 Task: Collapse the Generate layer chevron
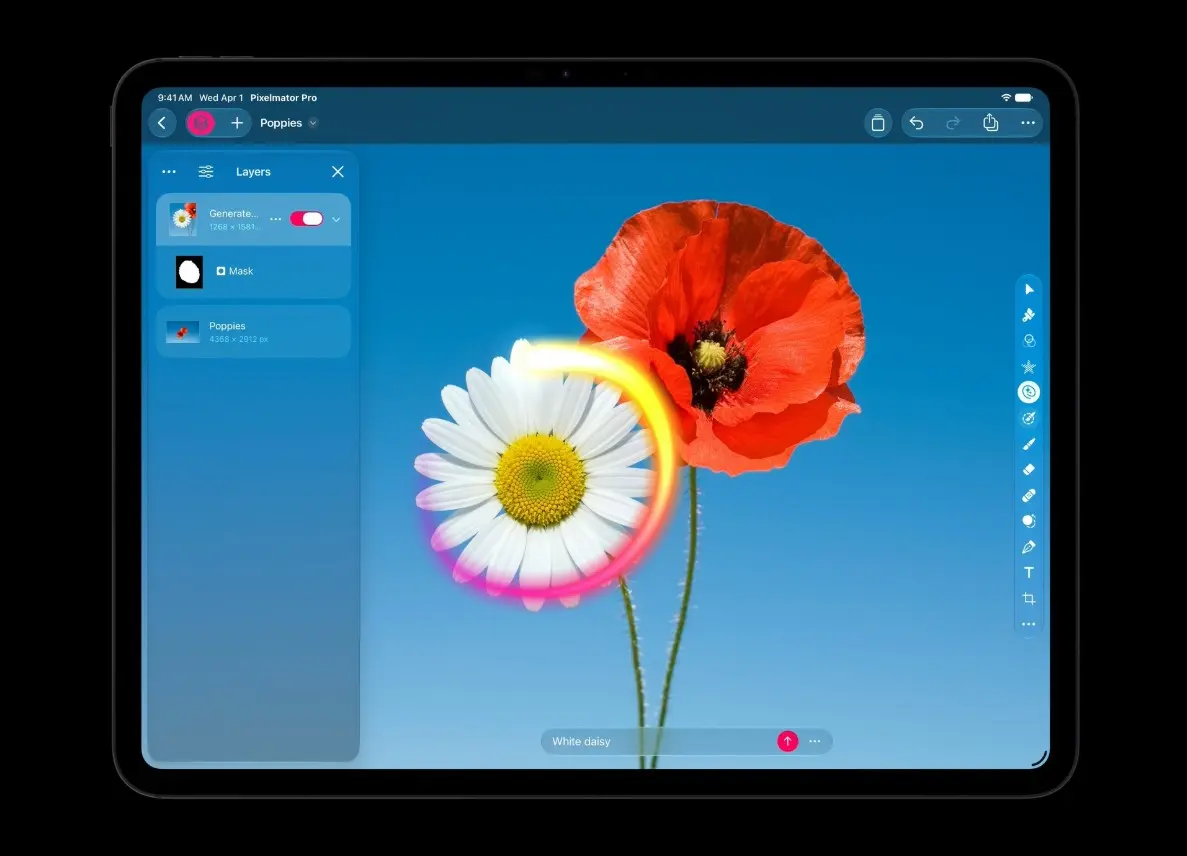point(336,219)
